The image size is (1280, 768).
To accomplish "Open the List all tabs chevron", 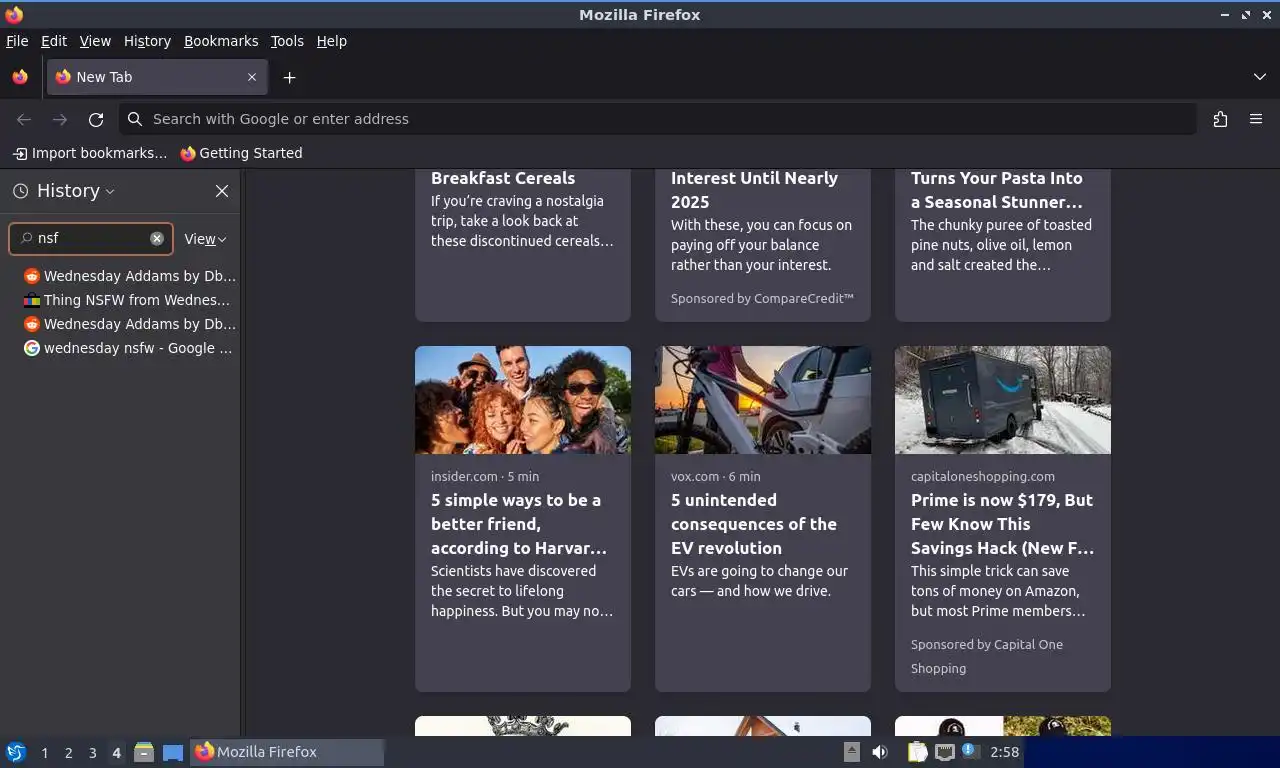I will (1260, 77).
